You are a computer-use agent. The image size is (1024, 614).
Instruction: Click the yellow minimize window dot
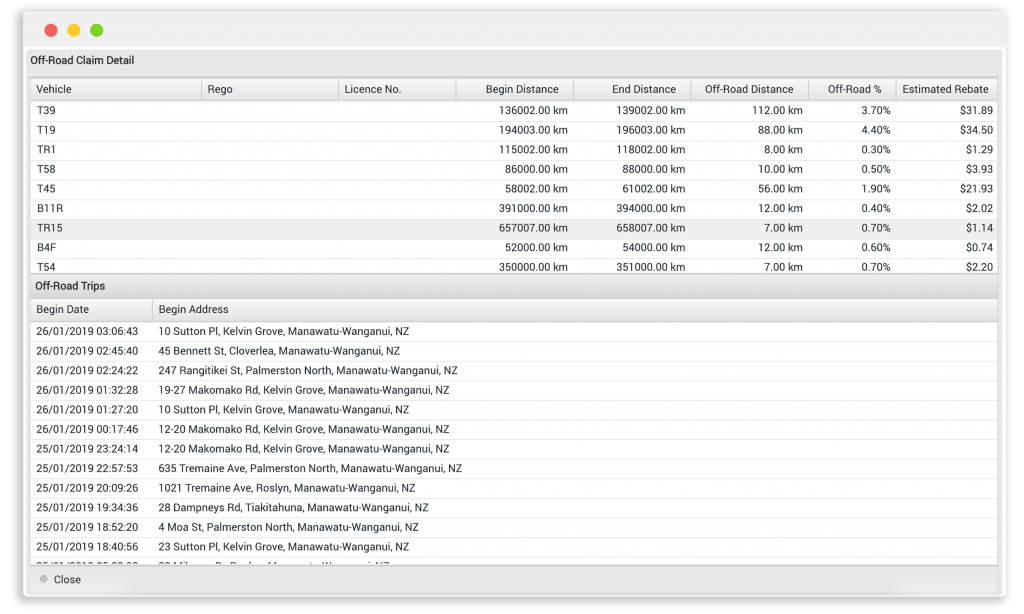[x=74, y=30]
